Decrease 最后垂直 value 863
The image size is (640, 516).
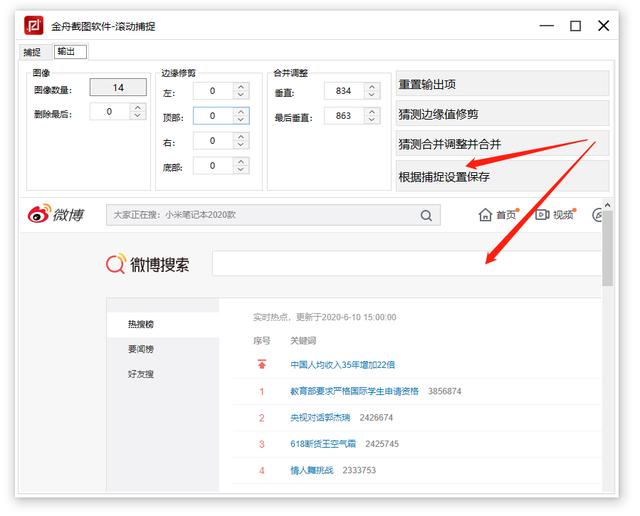click(371, 120)
